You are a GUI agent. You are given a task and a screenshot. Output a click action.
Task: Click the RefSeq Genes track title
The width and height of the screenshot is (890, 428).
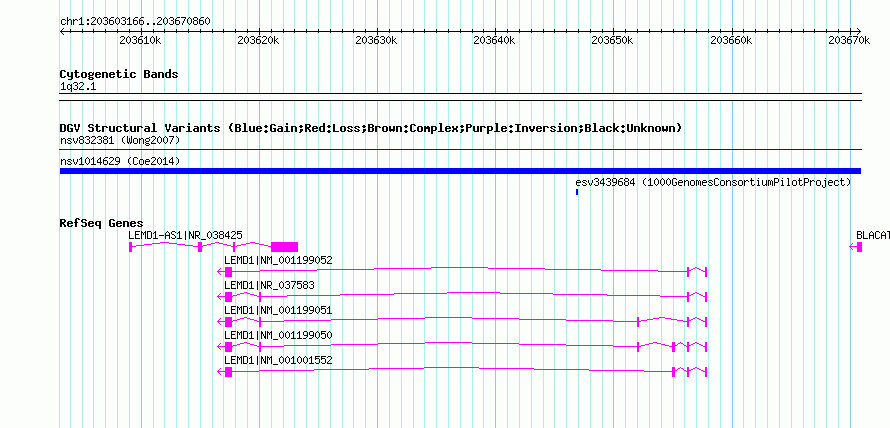[101, 223]
